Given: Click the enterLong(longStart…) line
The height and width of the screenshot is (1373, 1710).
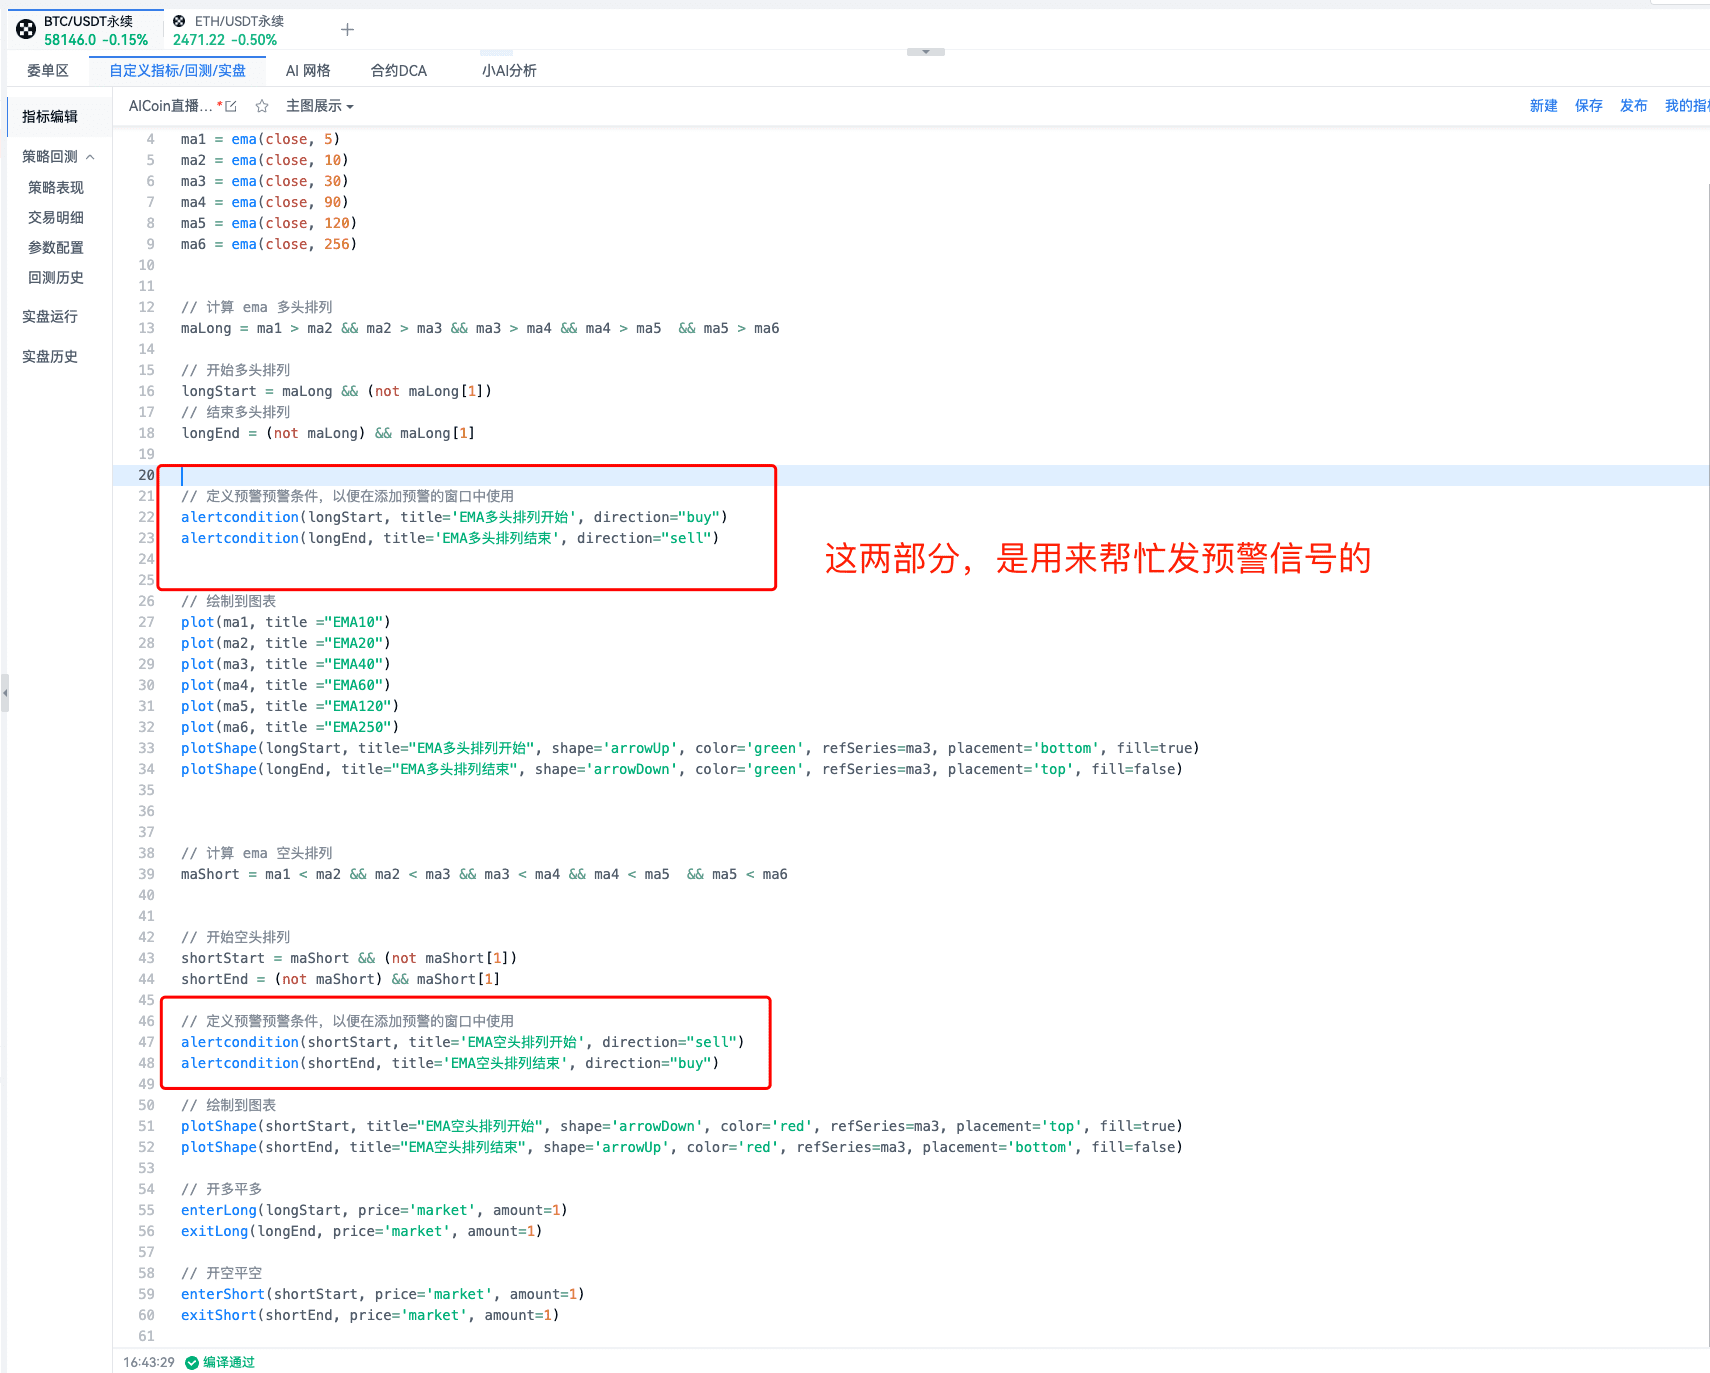Looking at the screenshot, I should point(374,1210).
